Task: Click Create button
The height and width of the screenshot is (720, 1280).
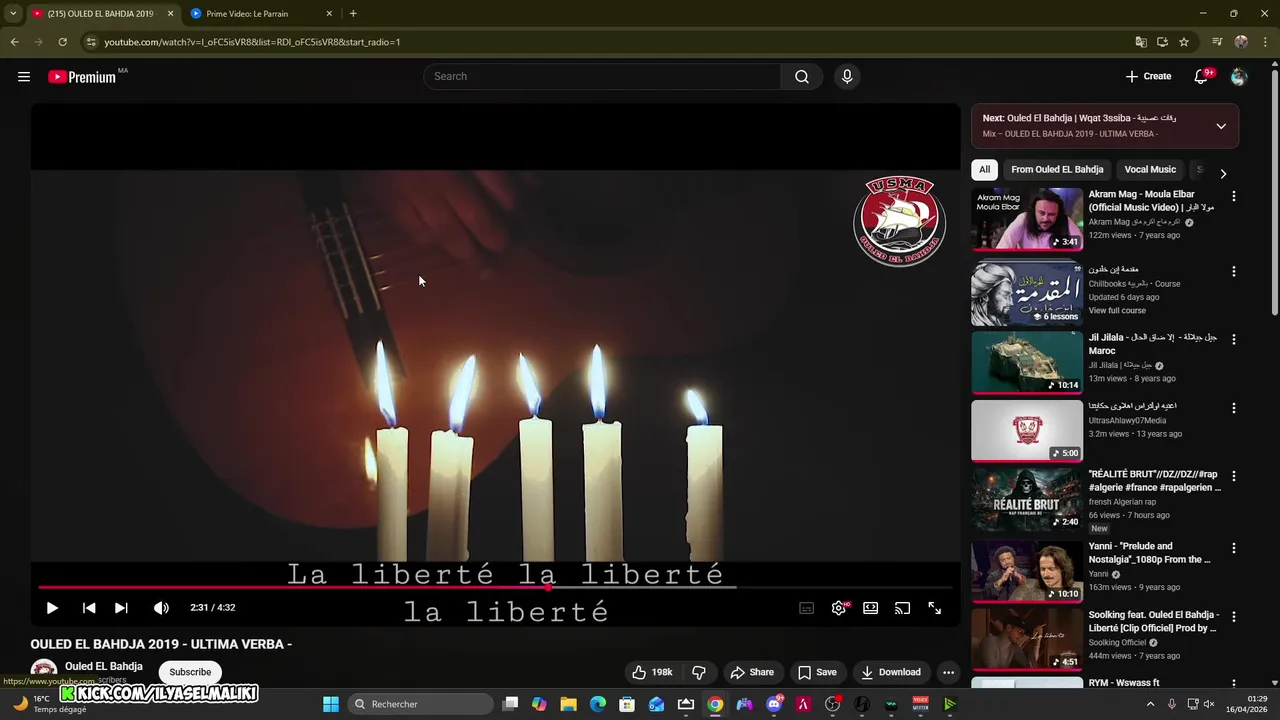Action: 1148,77
